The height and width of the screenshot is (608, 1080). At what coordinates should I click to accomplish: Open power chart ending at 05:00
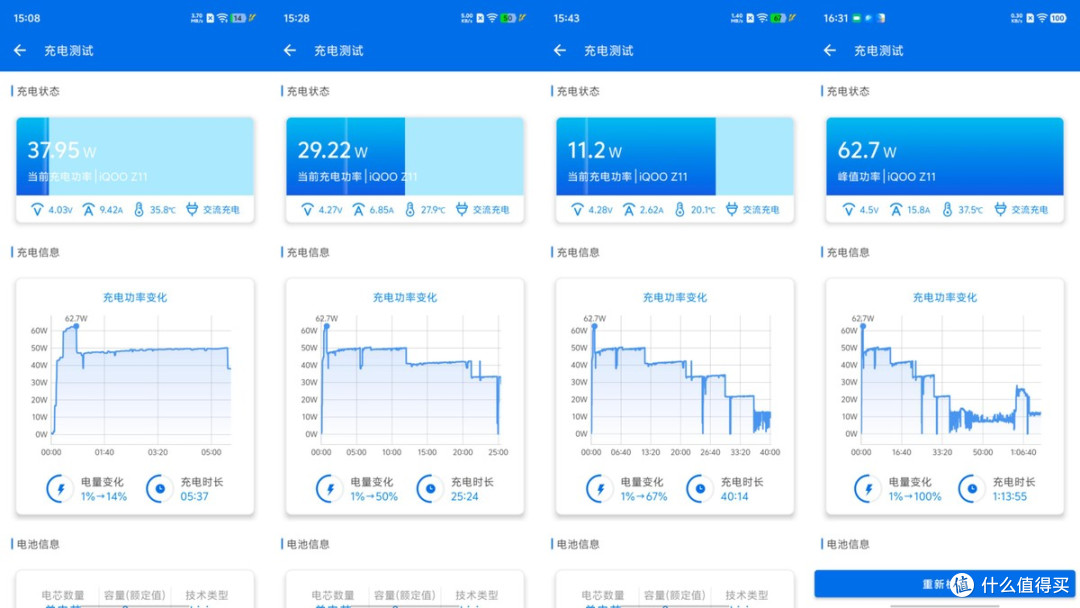coord(131,384)
